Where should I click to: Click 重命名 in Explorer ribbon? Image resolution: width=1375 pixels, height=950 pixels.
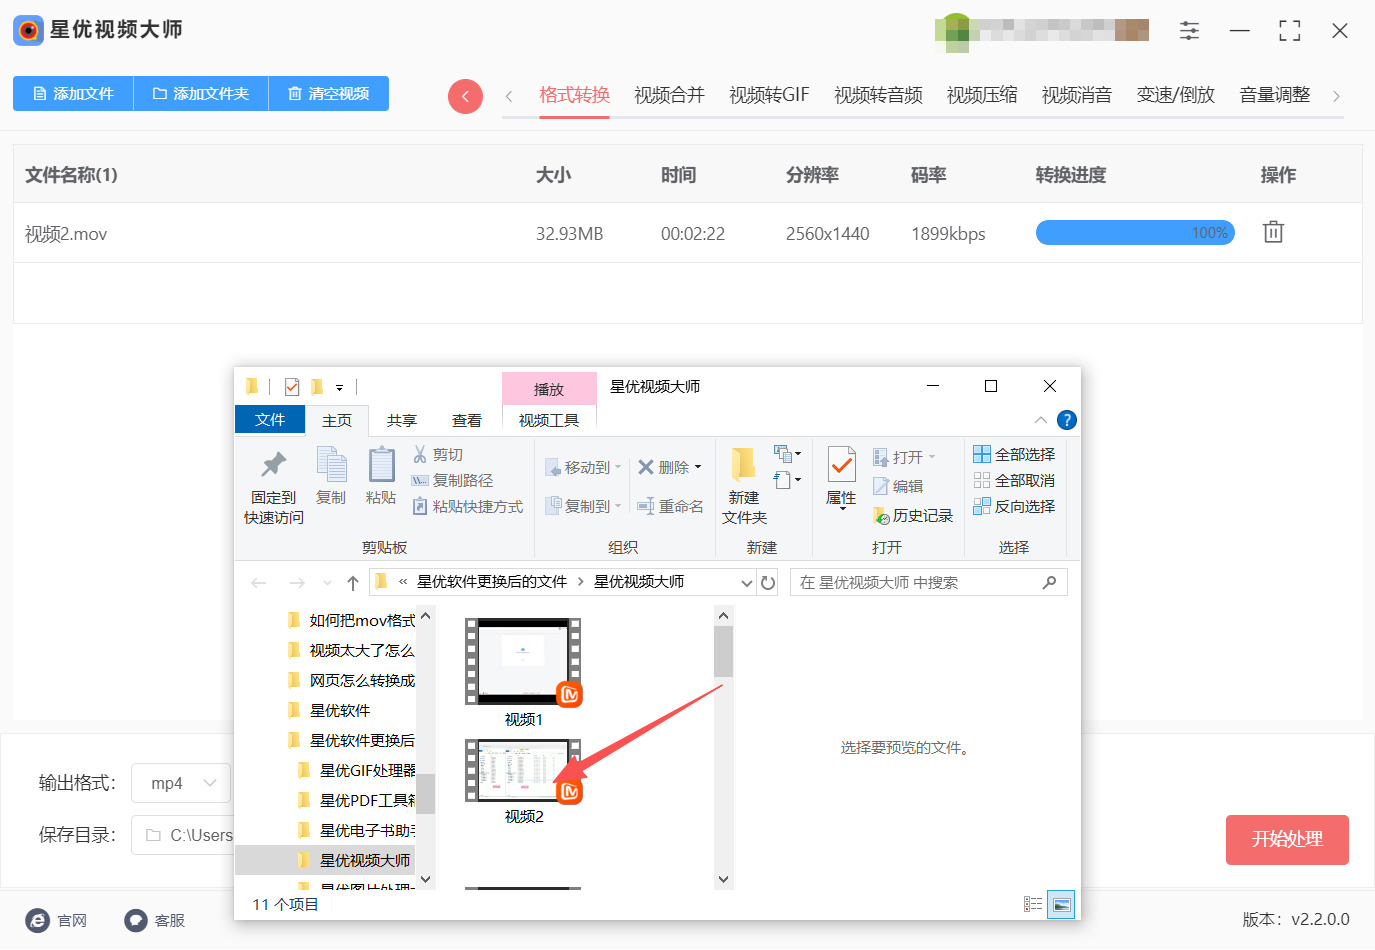(670, 507)
